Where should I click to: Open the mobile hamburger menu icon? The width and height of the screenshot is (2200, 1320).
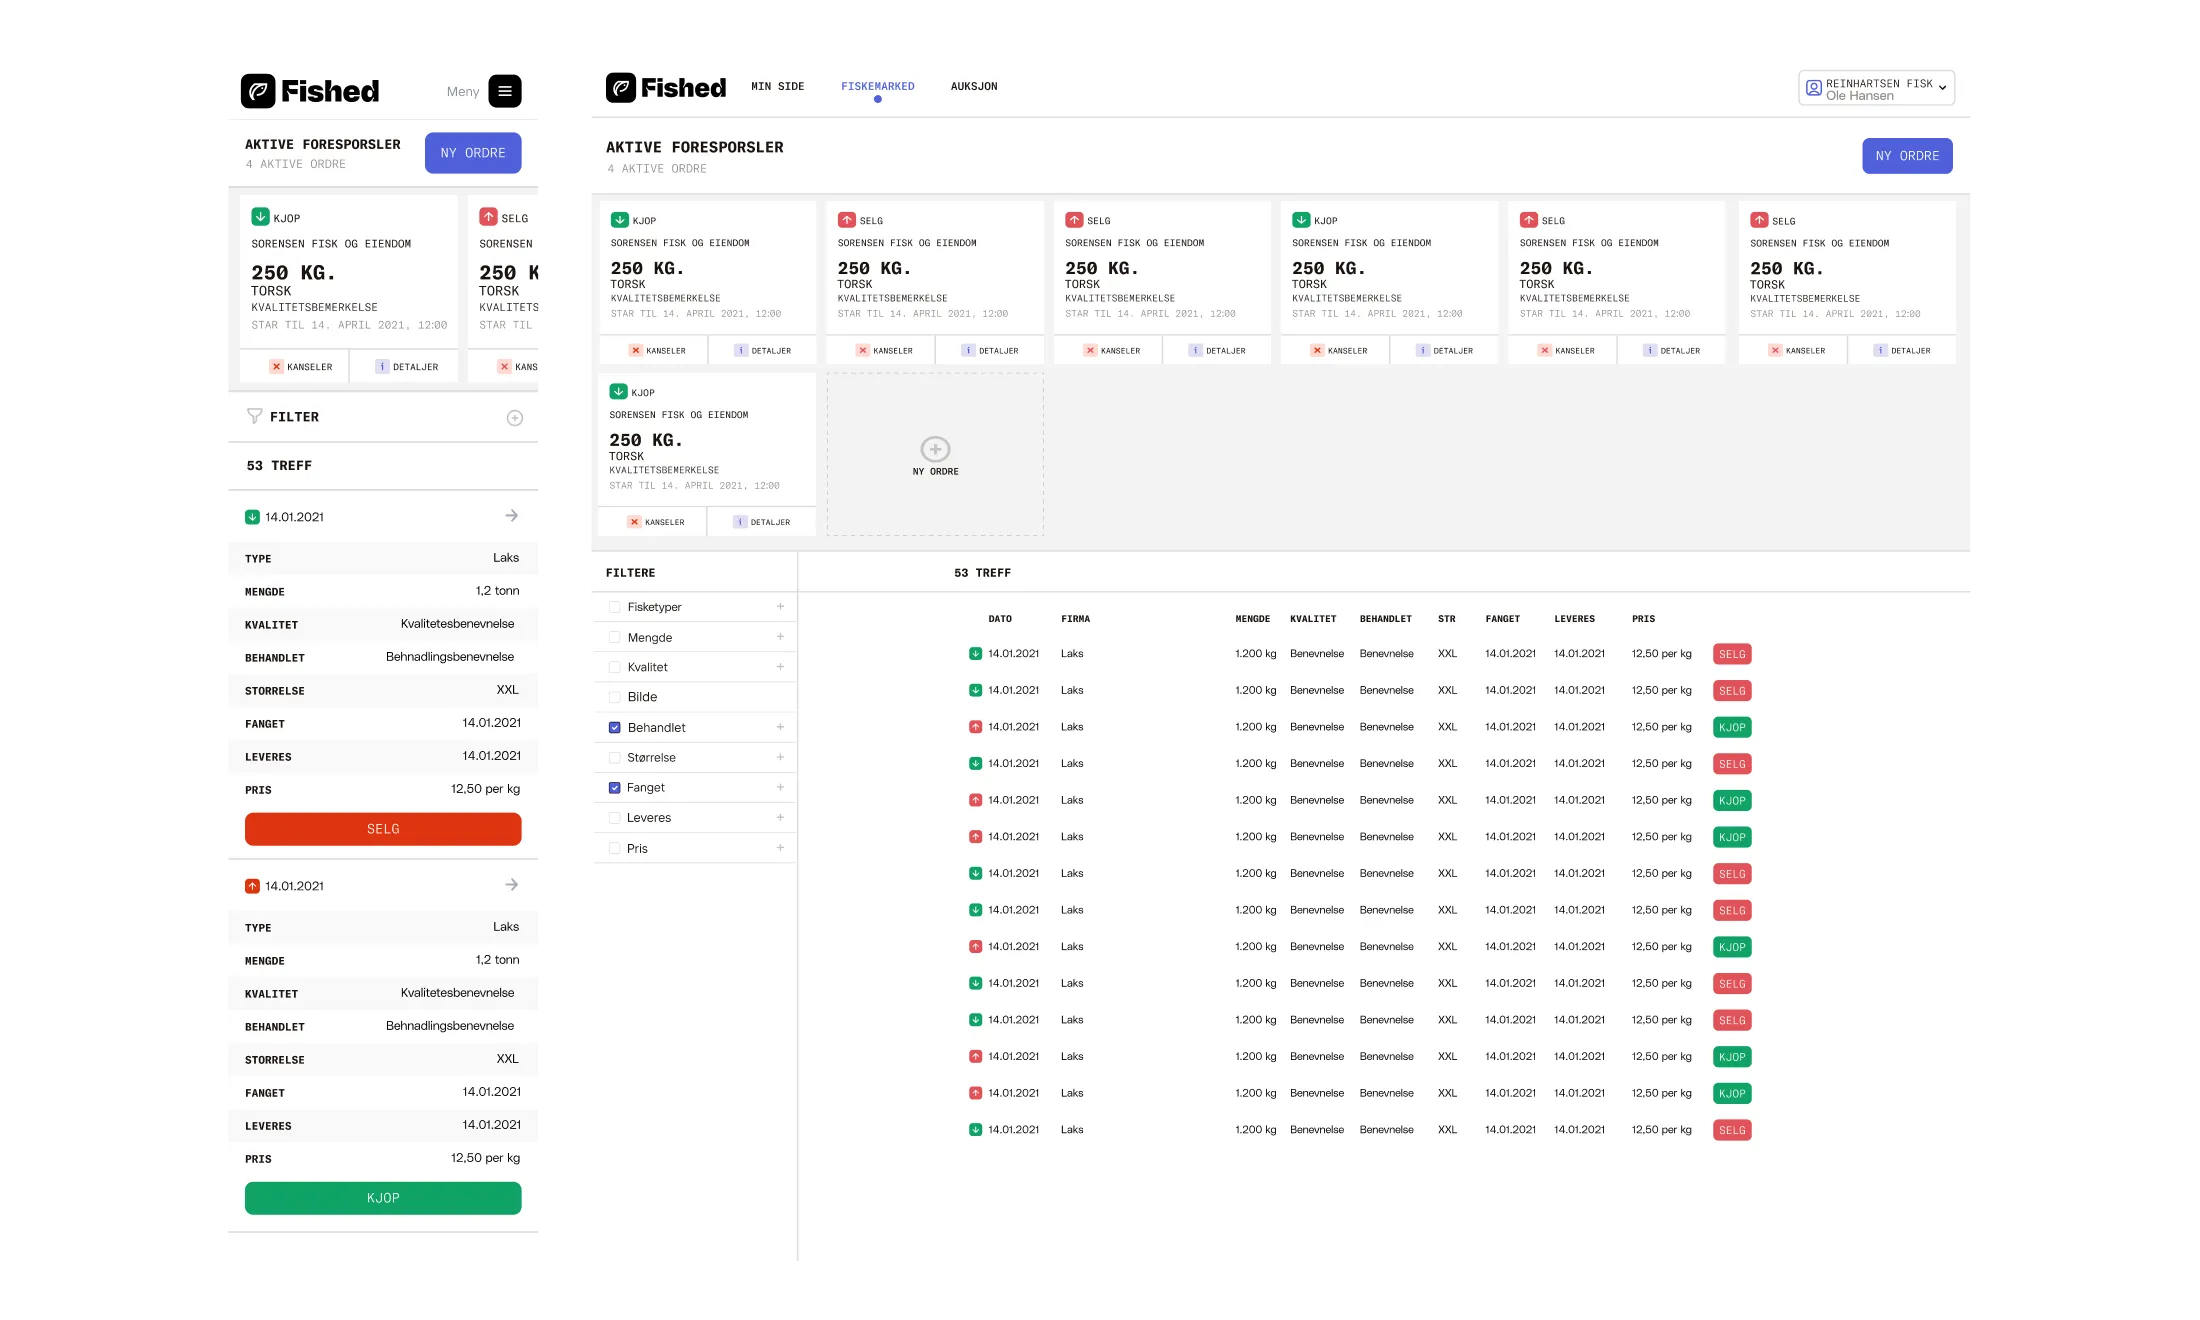tap(505, 91)
